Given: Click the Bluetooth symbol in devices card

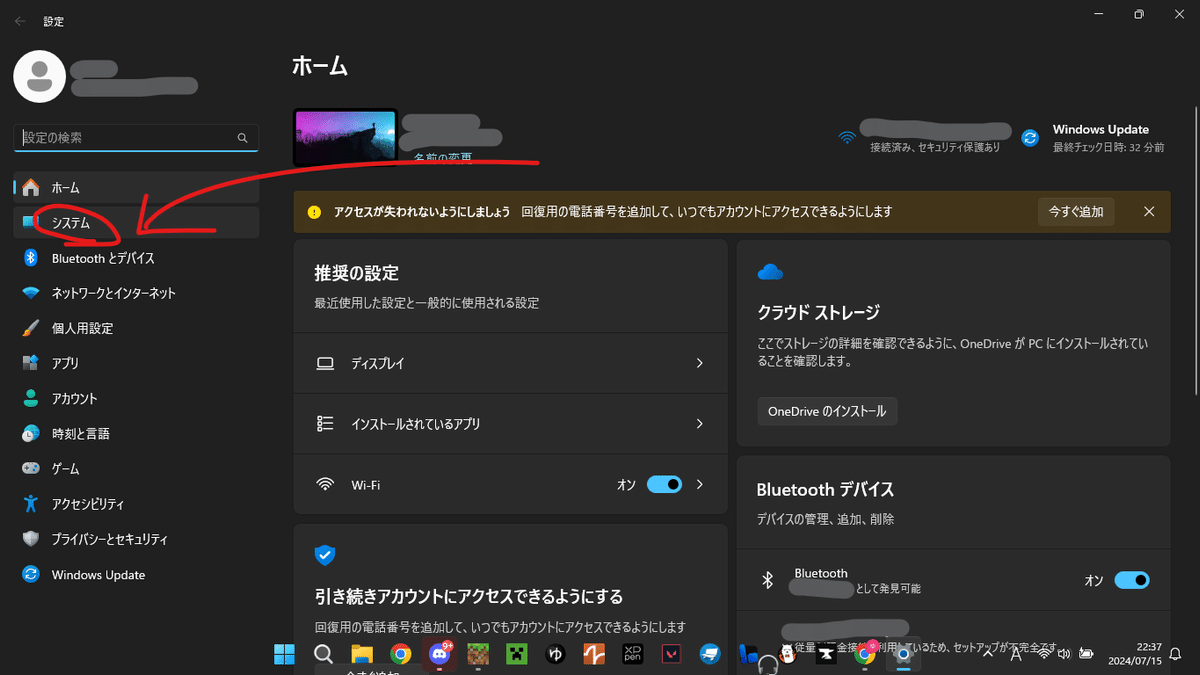Looking at the screenshot, I should point(768,580).
